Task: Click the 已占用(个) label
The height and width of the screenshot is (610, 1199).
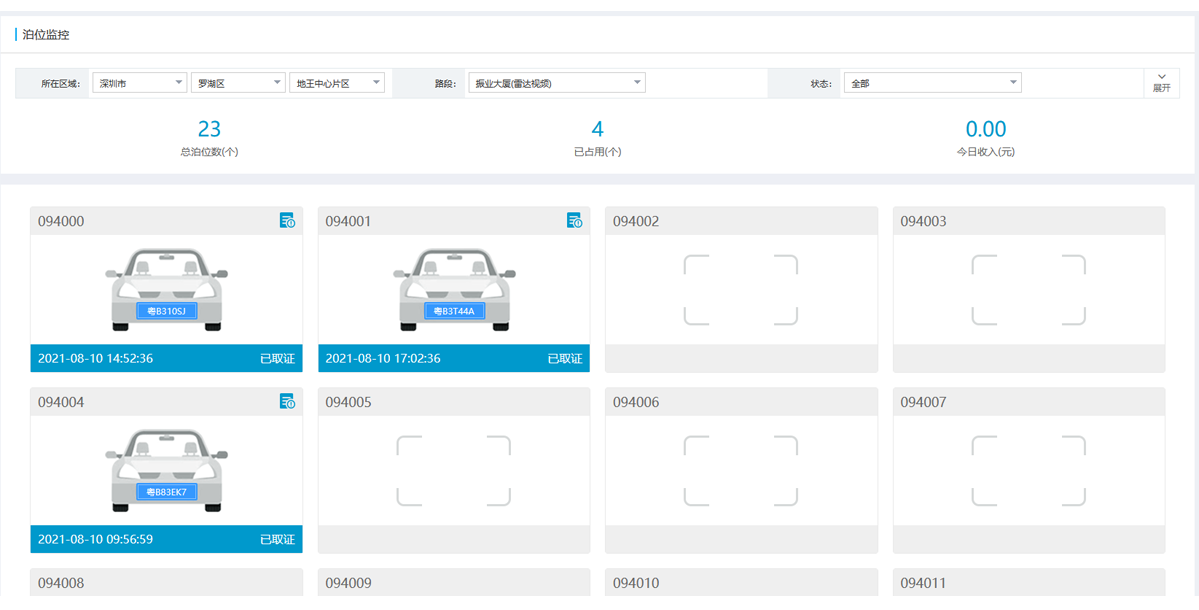Action: click(x=598, y=152)
